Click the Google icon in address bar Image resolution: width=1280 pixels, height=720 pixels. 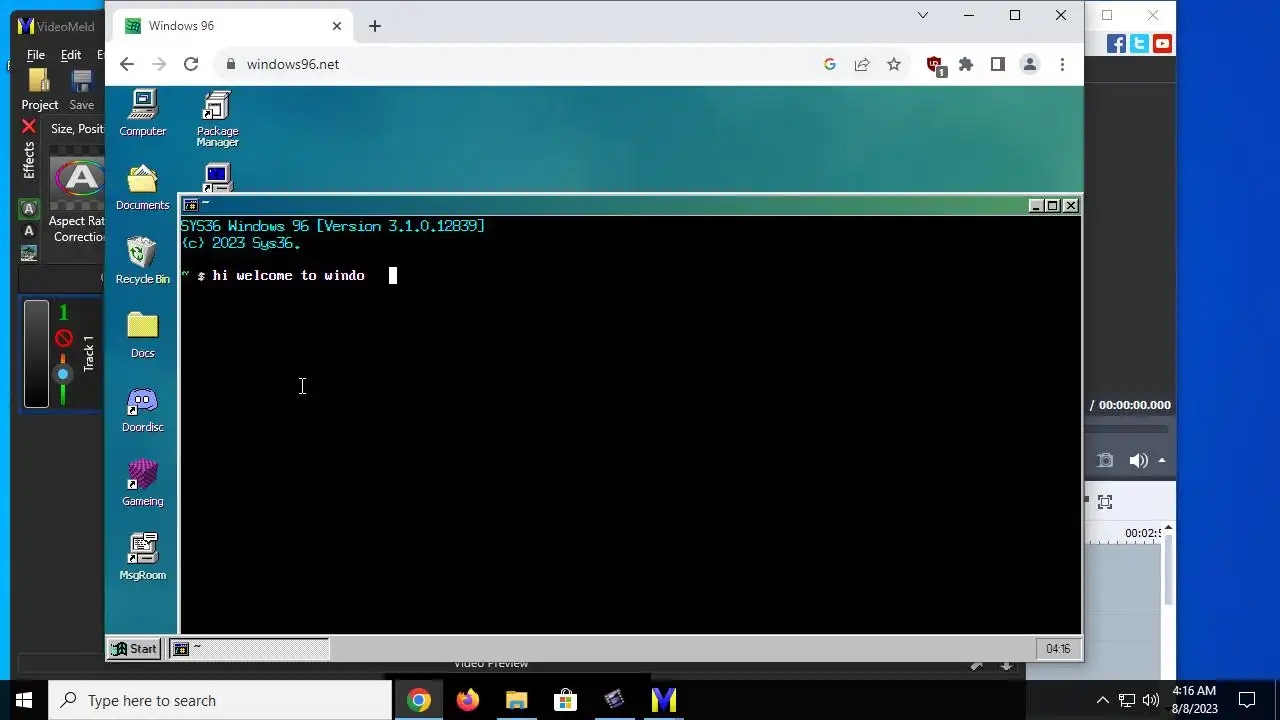[829, 64]
